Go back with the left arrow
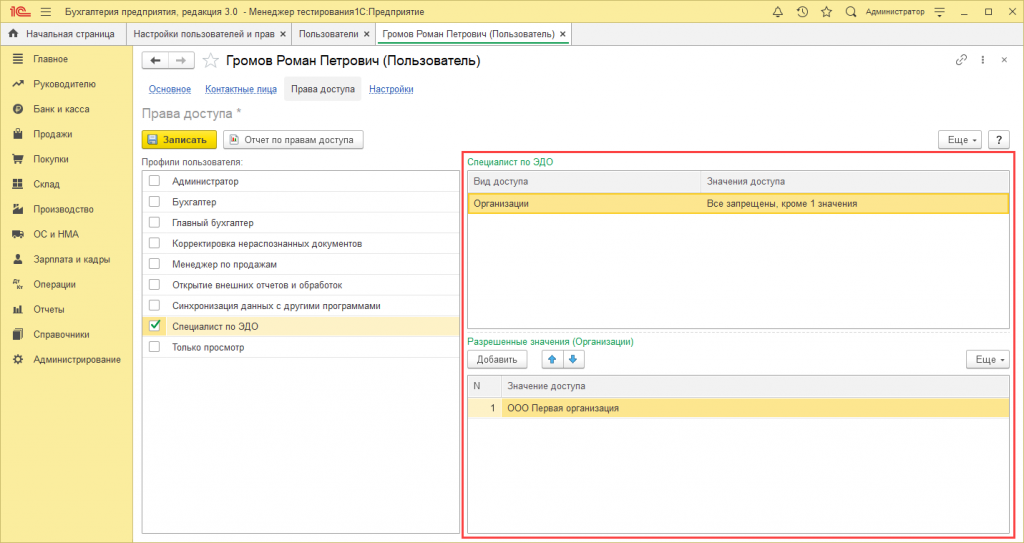The width and height of the screenshot is (1024, 543). click(155, 61)
